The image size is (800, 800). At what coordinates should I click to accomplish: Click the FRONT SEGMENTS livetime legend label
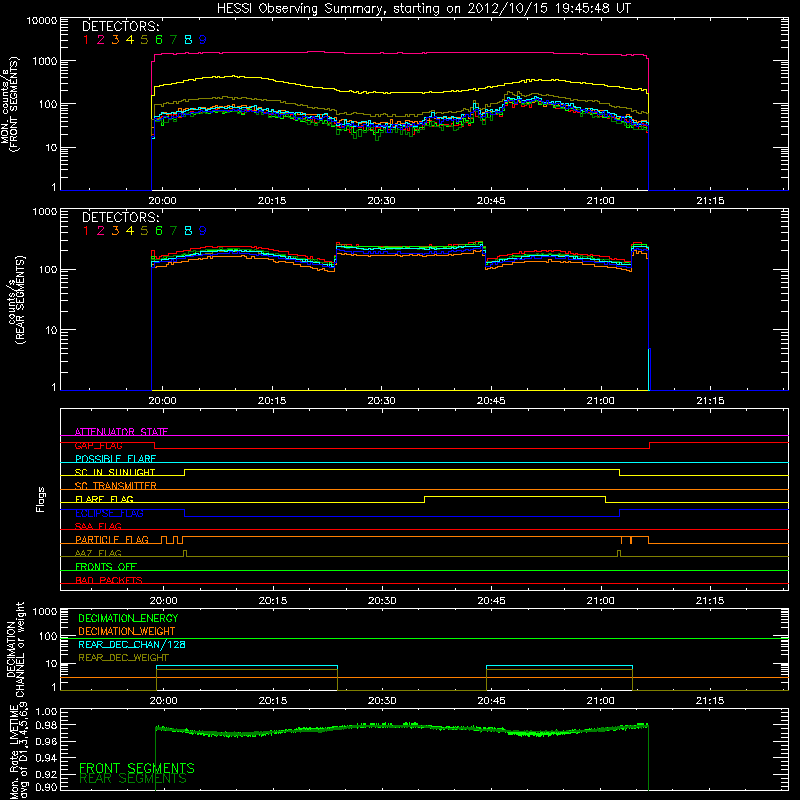point(137,768)
